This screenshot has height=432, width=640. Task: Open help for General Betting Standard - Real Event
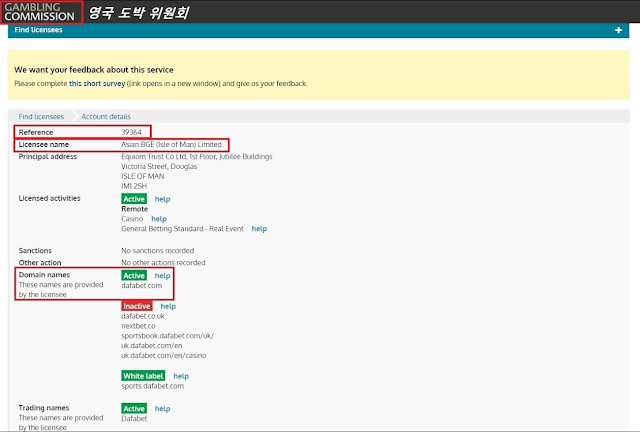pos(259,229)
